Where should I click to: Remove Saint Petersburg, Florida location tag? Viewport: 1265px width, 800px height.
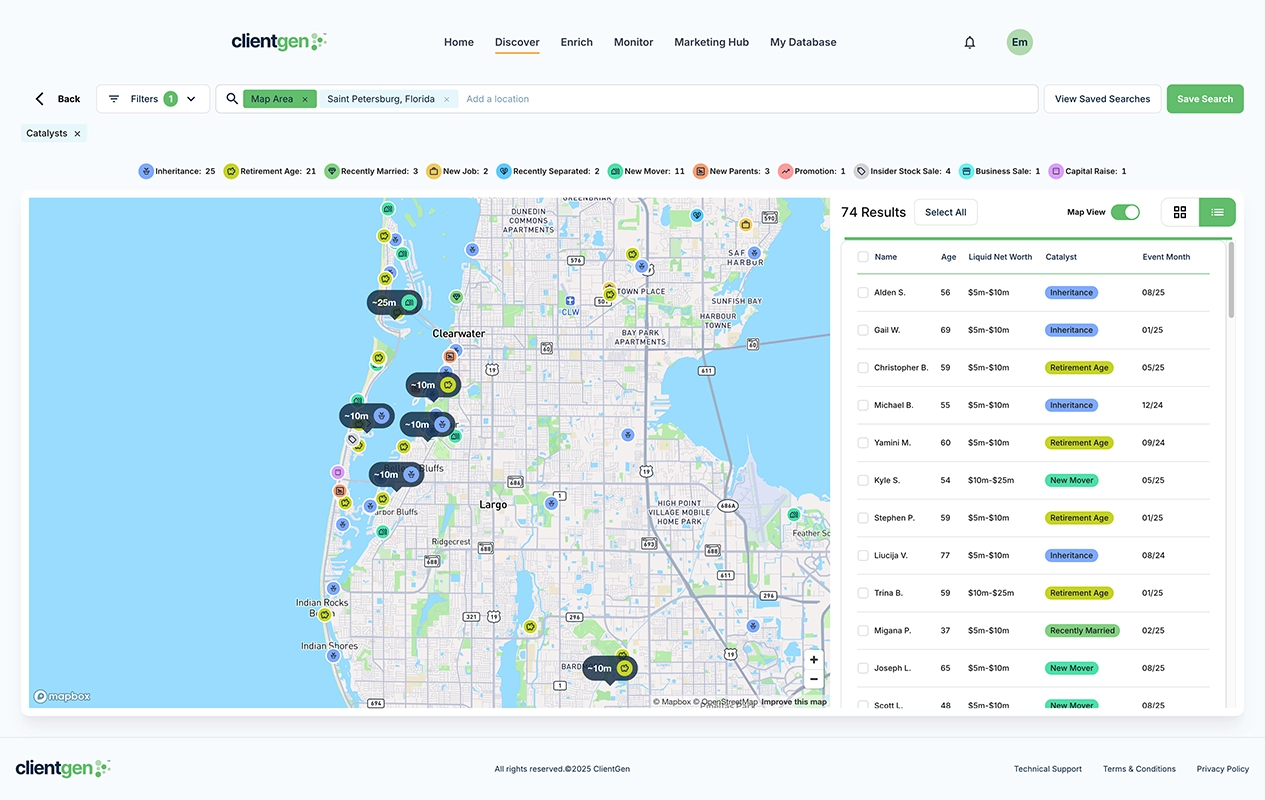click(447, 99)
